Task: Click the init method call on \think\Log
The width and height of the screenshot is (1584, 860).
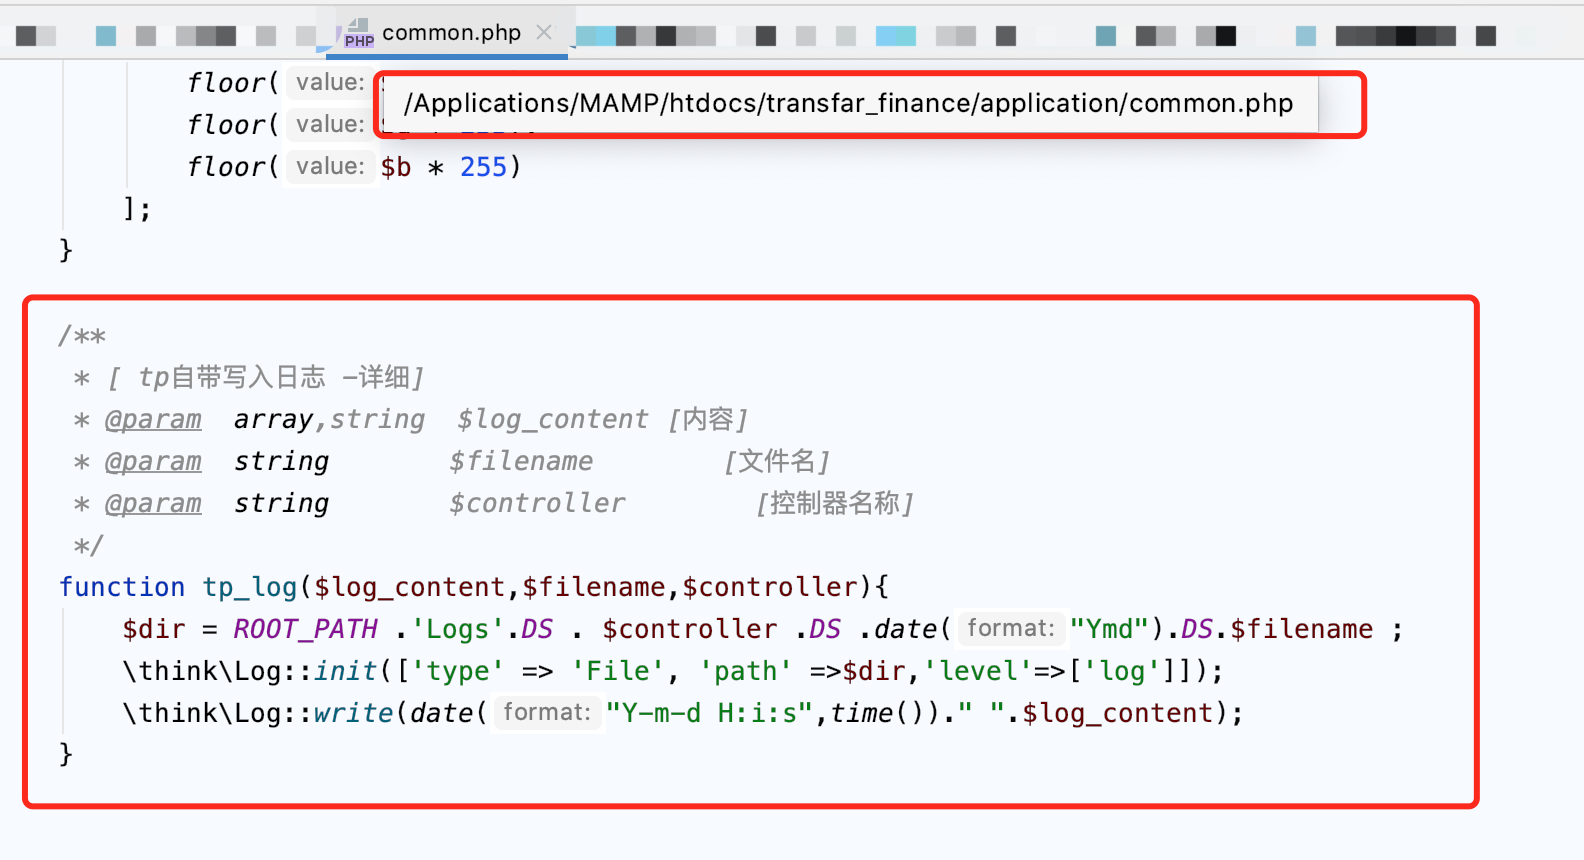Action: [345, 671]
